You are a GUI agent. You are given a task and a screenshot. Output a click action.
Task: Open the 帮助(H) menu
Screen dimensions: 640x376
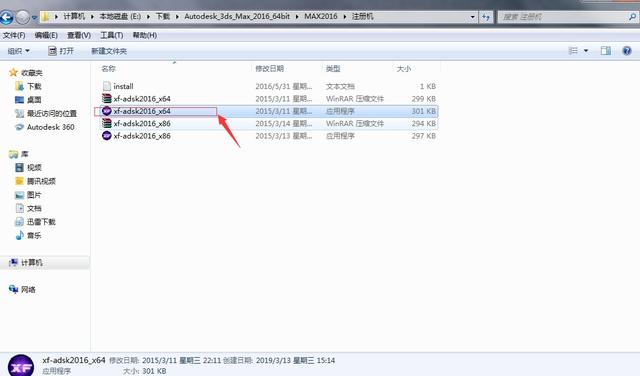pos(145,35)
